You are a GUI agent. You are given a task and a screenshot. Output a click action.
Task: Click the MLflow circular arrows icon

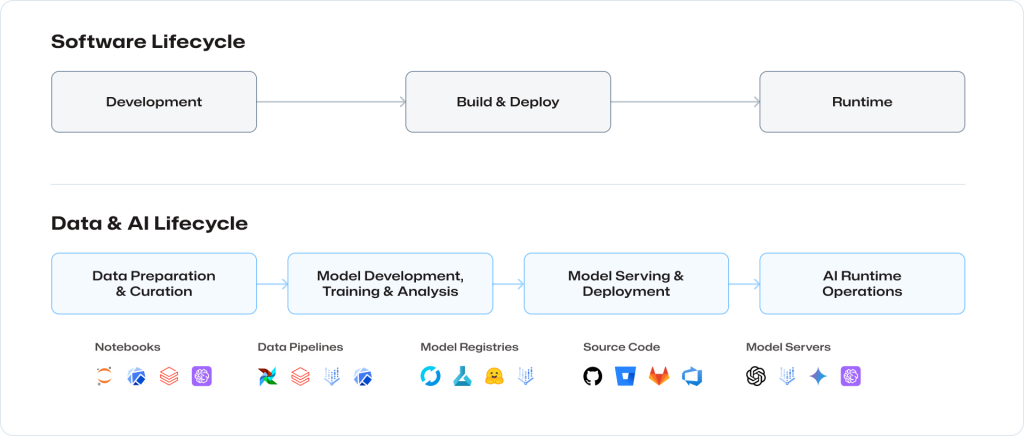click(x=430, y=376)
